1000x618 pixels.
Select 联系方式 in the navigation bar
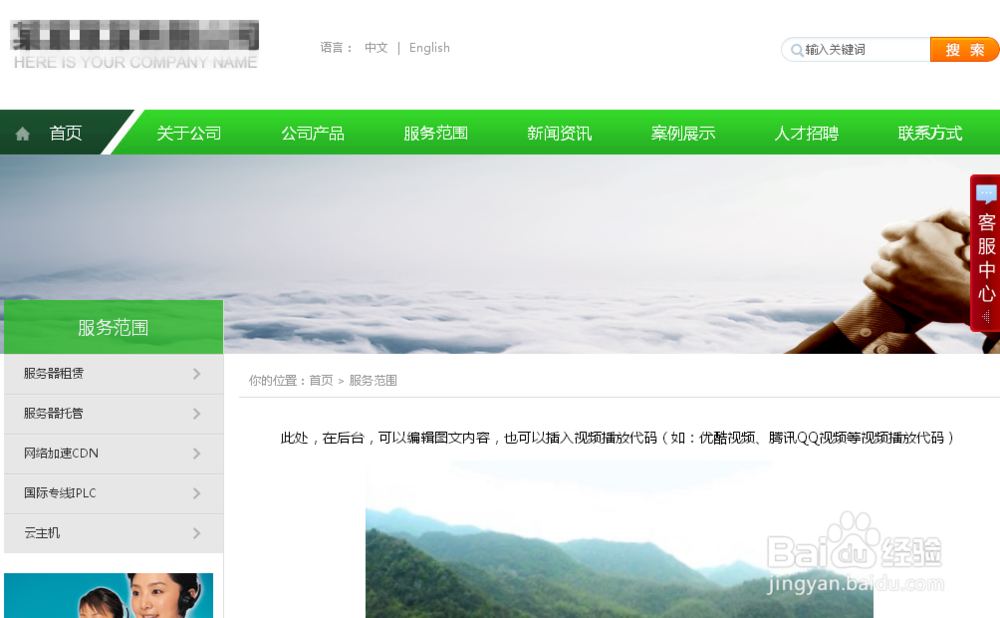pyautogui.click(x=929, y=131)
